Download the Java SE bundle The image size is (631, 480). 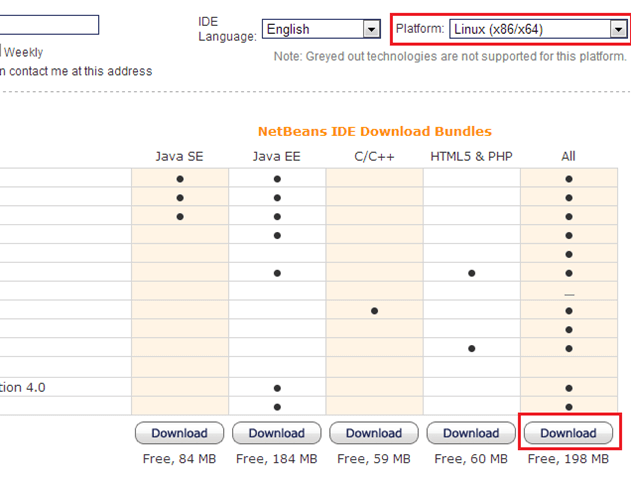179,433
